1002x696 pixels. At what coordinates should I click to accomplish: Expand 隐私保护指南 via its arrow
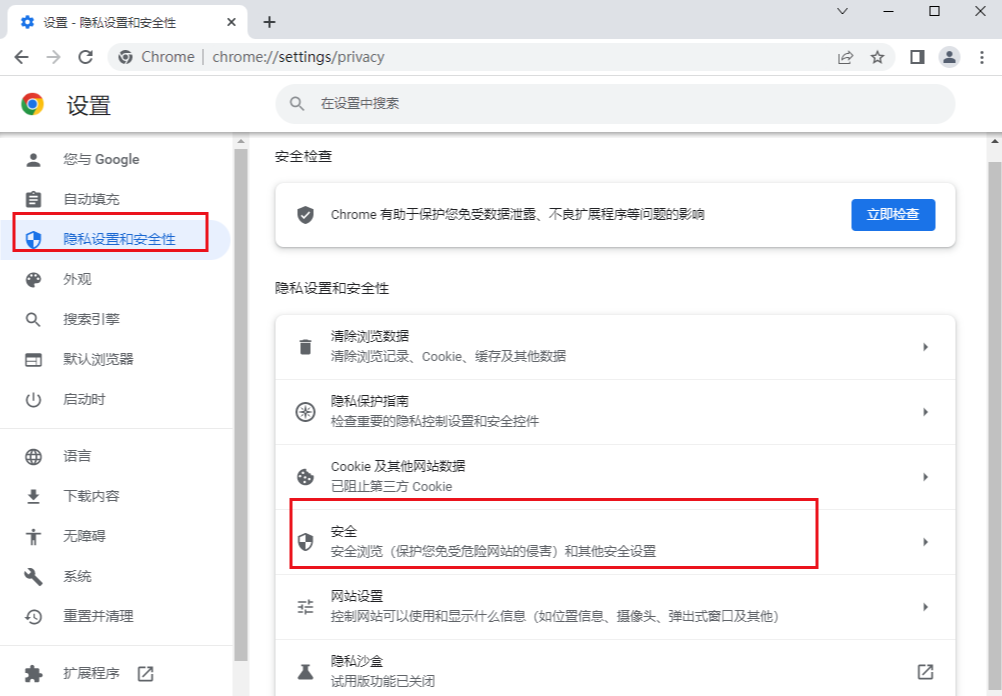925,412
